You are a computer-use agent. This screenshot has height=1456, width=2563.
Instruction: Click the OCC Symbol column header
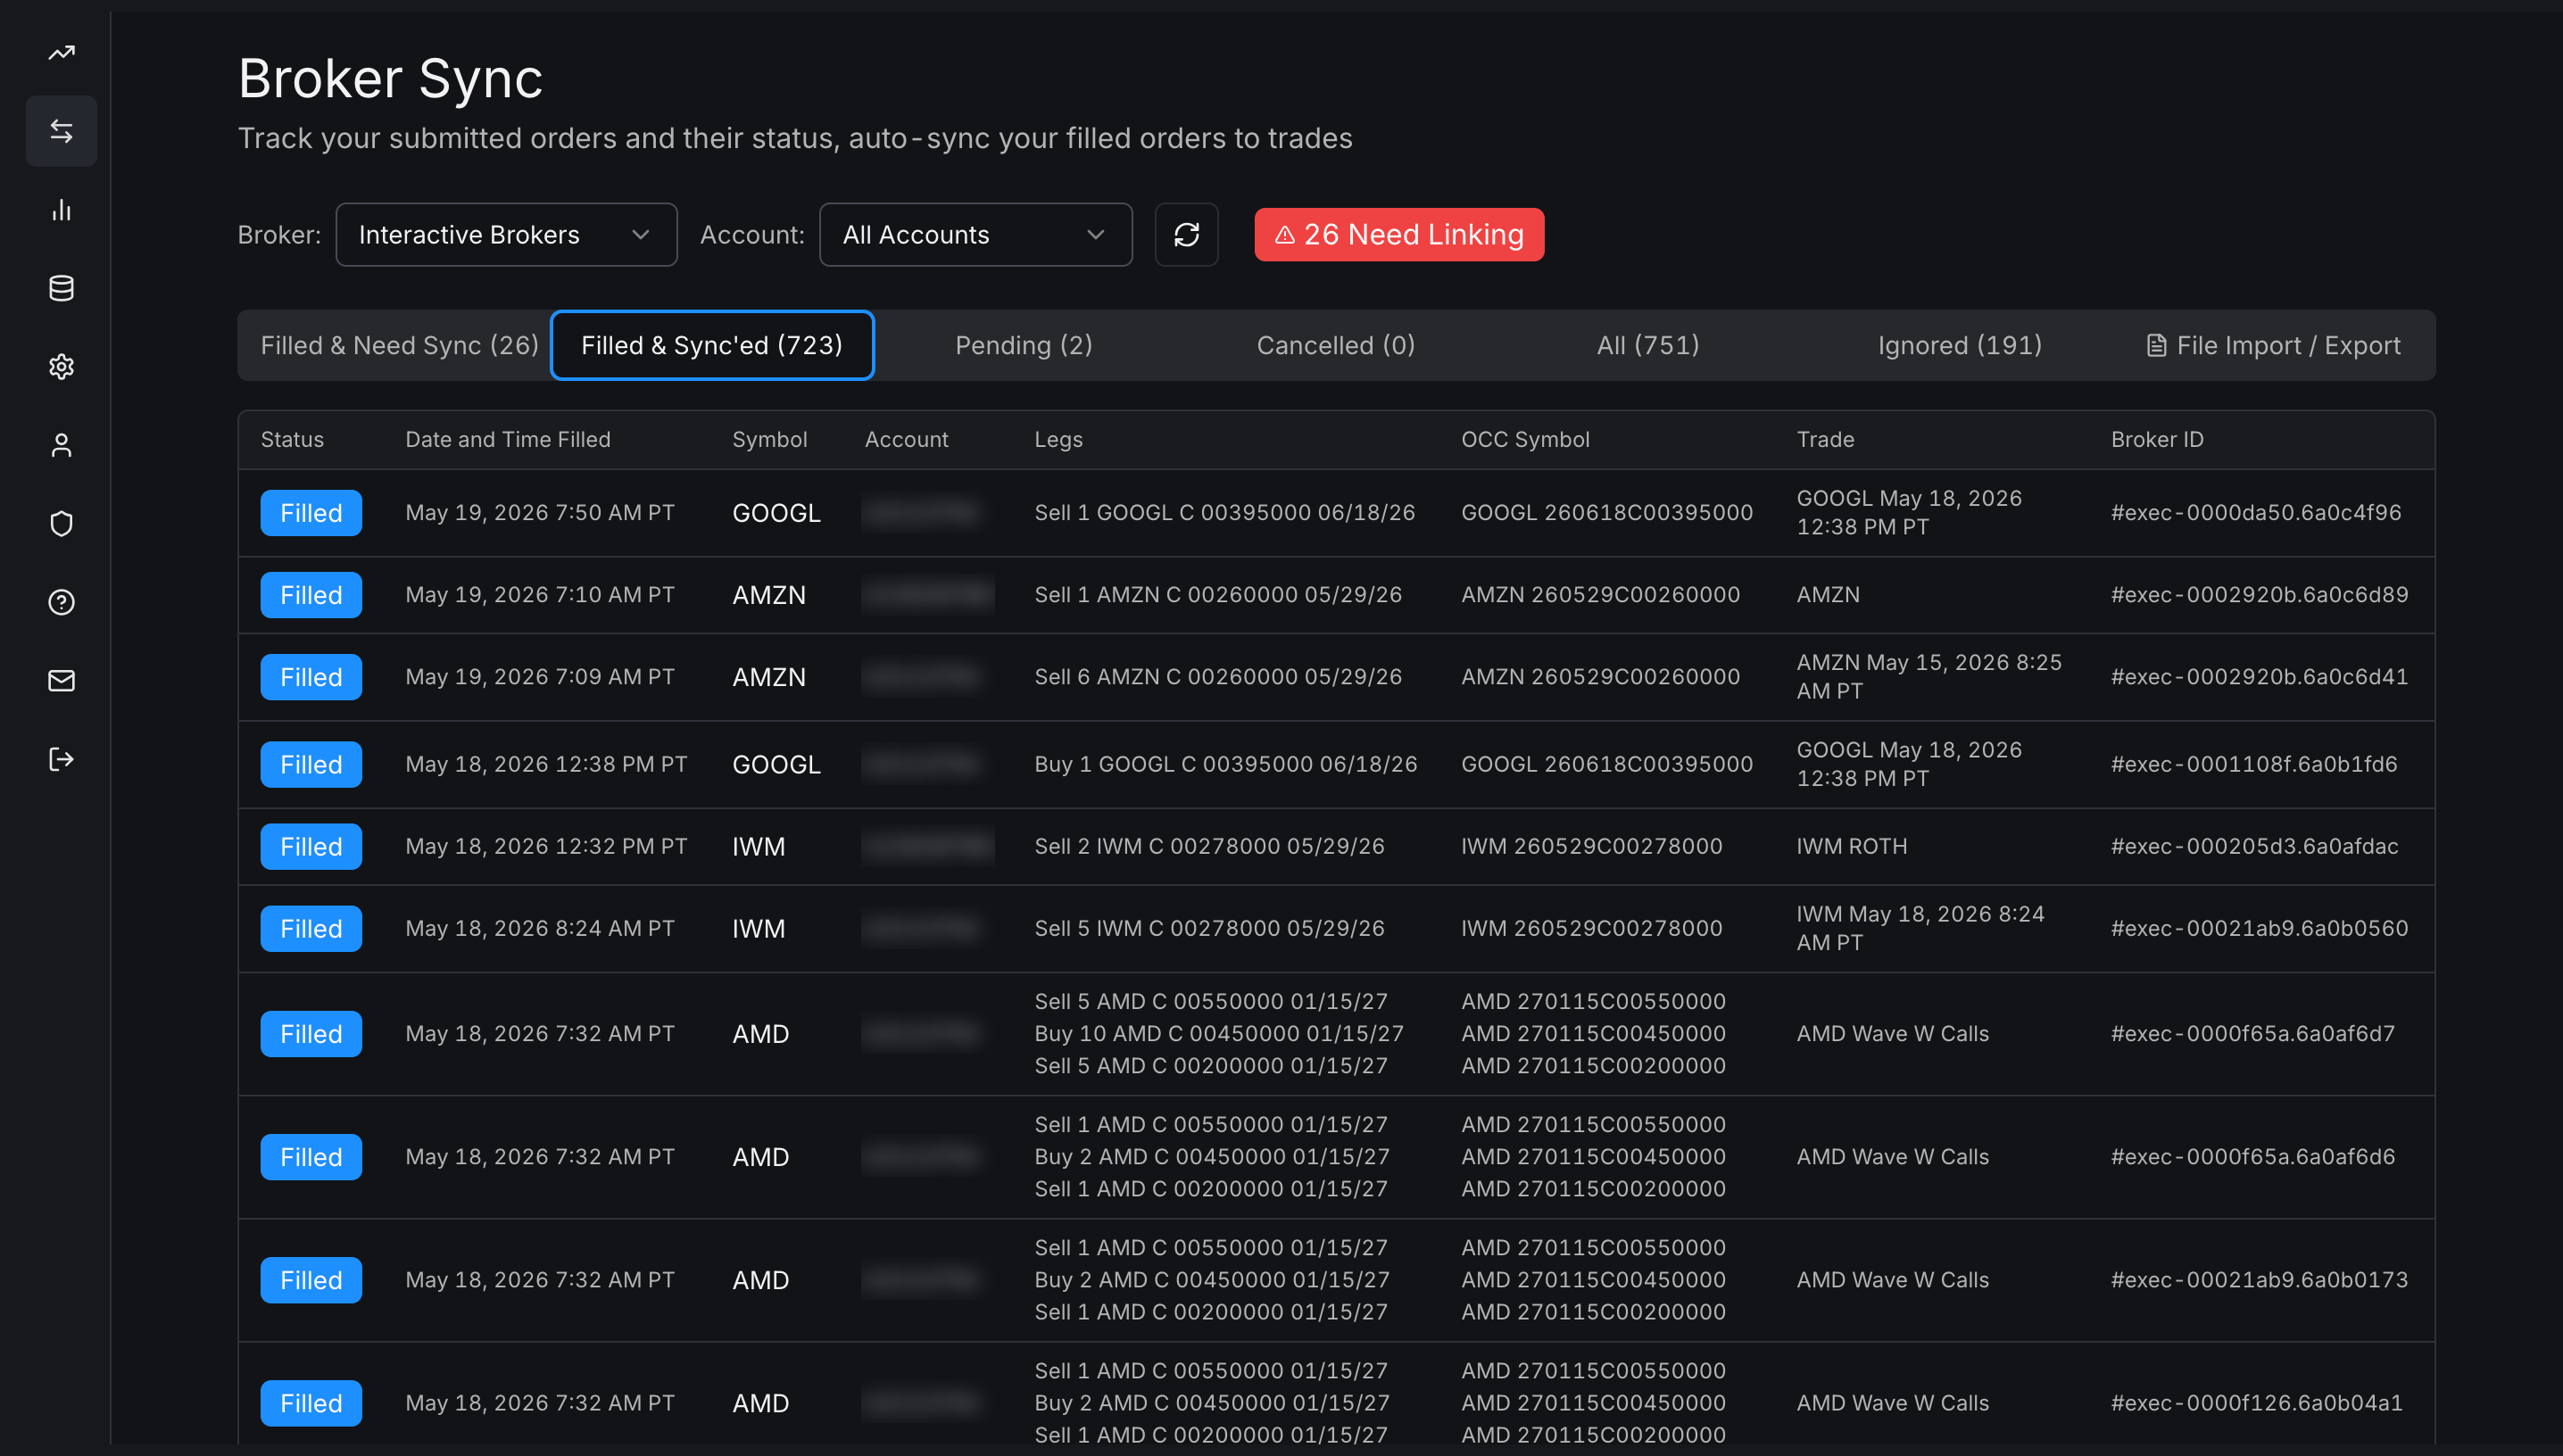click(1525, 440)
